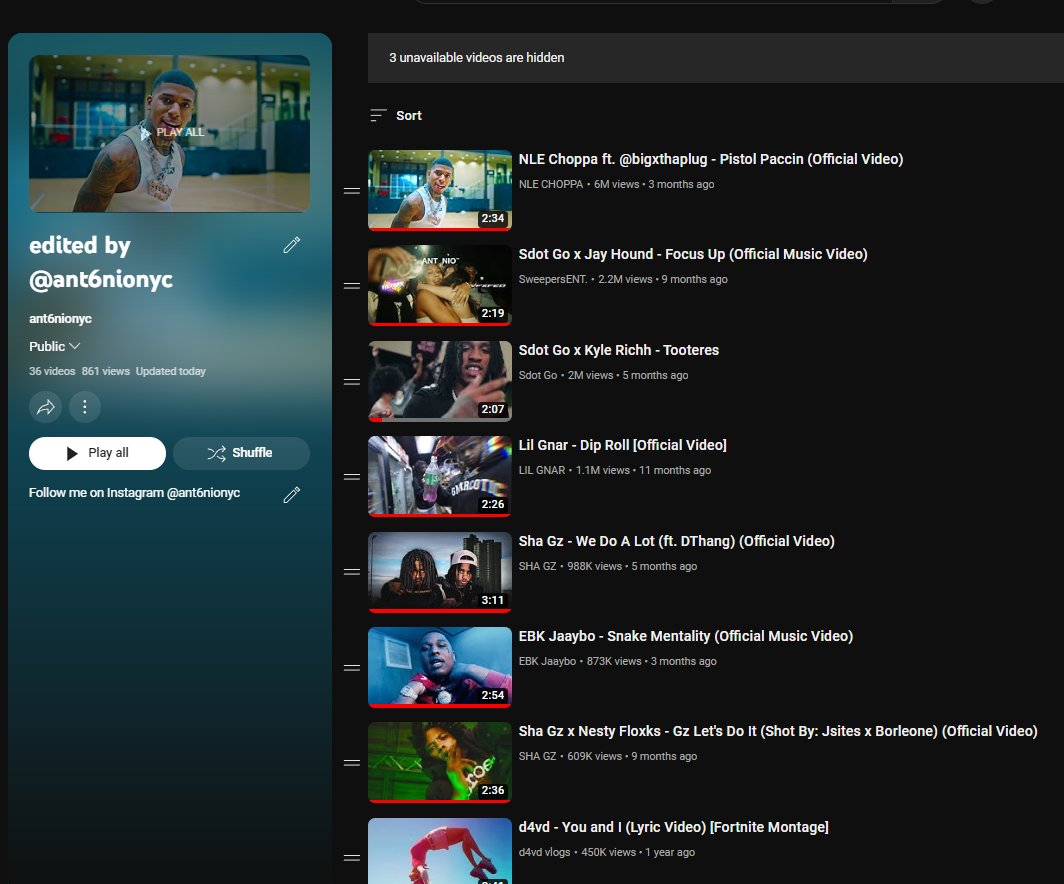Click 'Follow me on Instagram @ant6nionyc' description
The width and height of the screenshot is (1064, 884).
pyautogui.click(x=134, y=493)
